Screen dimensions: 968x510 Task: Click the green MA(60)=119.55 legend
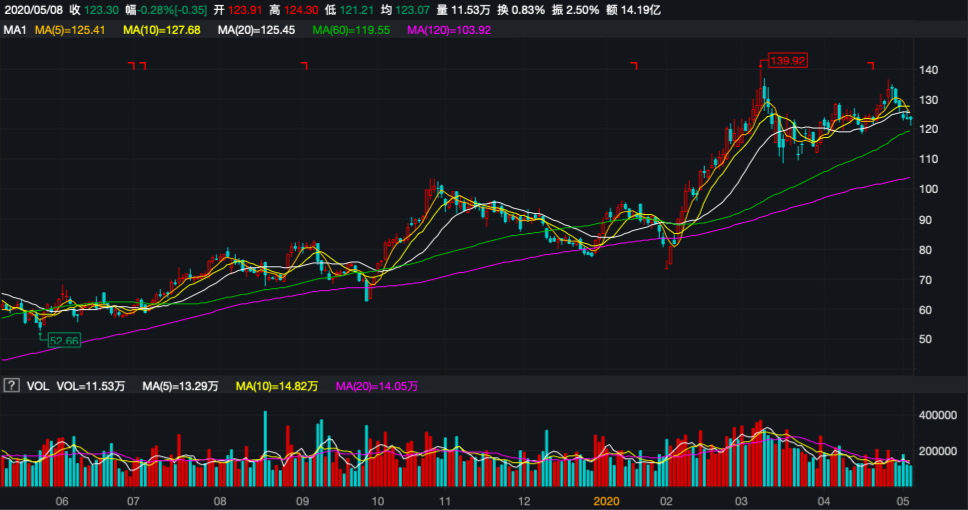tap(349, 30)
